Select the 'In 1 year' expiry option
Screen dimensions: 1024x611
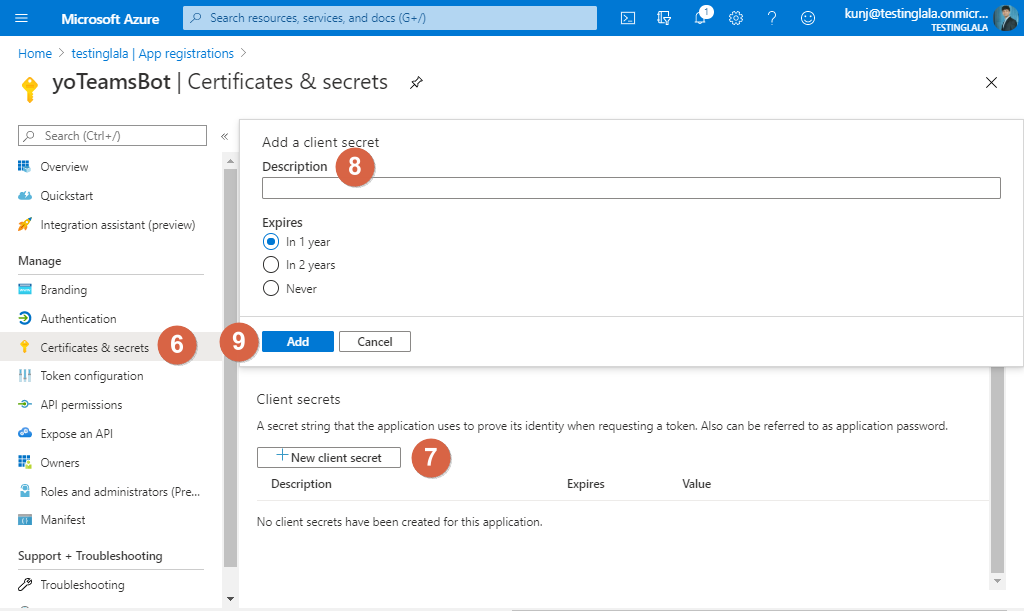(270, 241)
